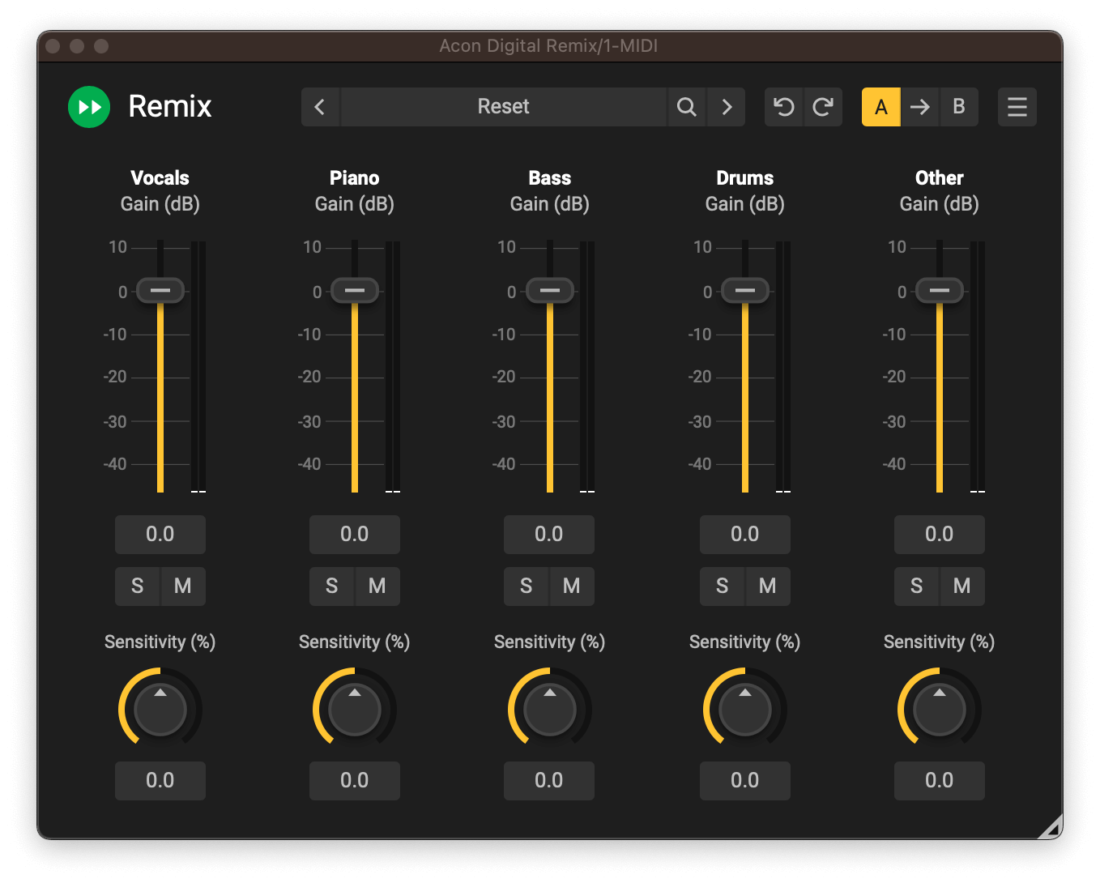Close the Acon Digital Remix window
Screen dimensions: 1100x883
(x=53, y=46)
